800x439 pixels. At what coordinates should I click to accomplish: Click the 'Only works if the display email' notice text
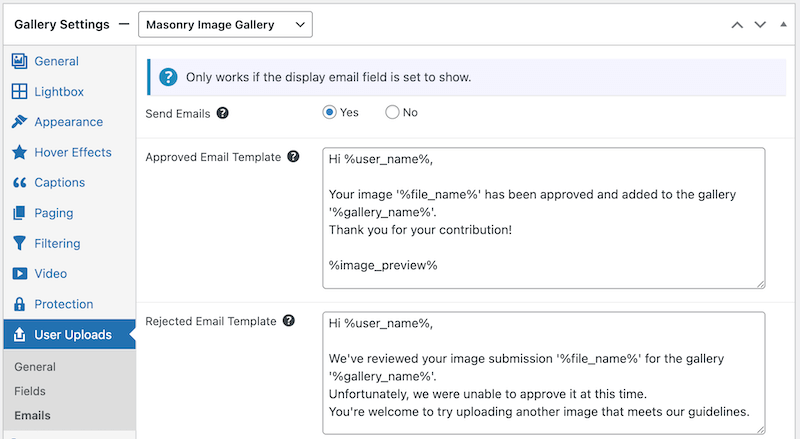[328, 77]
